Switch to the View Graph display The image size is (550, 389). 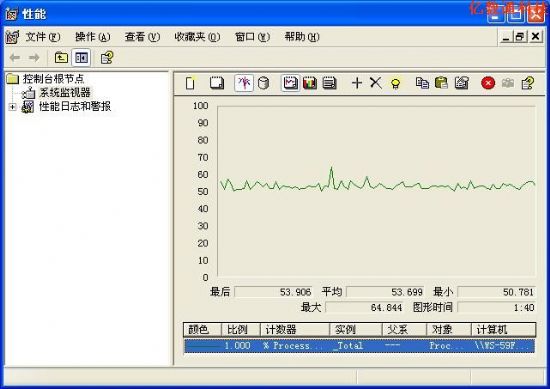coord(290,83)
